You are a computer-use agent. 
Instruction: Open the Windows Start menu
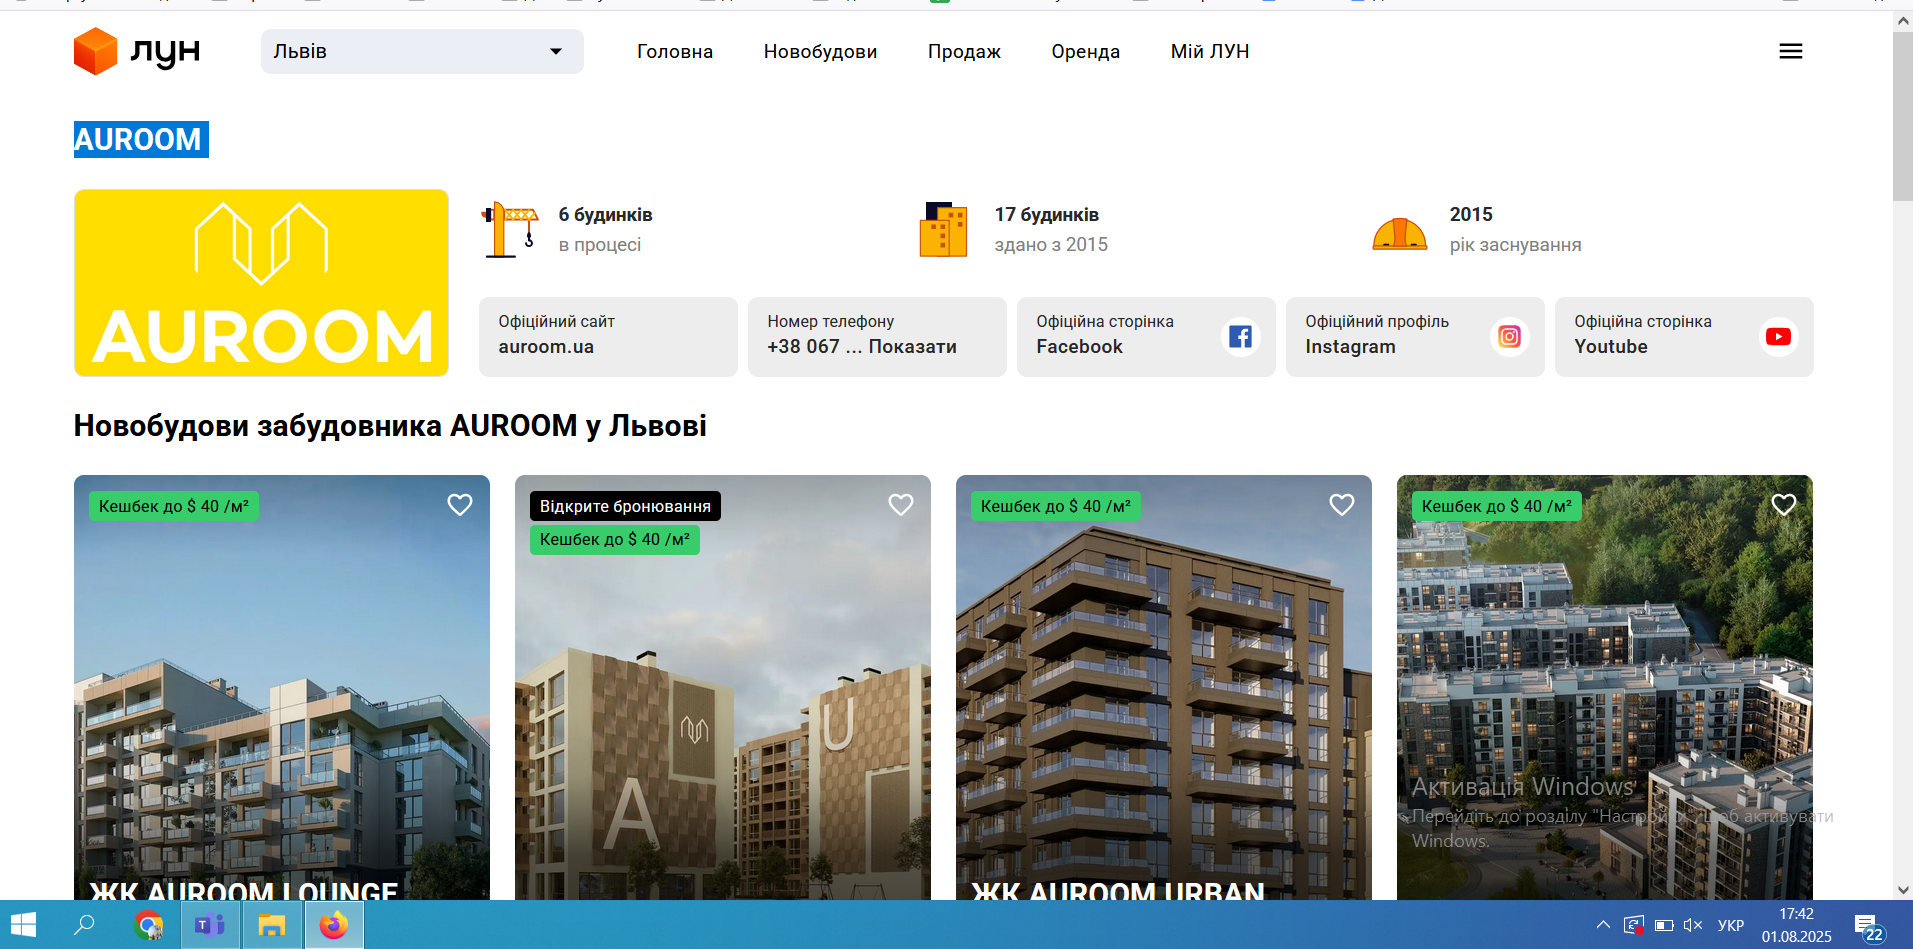(23, 925)
